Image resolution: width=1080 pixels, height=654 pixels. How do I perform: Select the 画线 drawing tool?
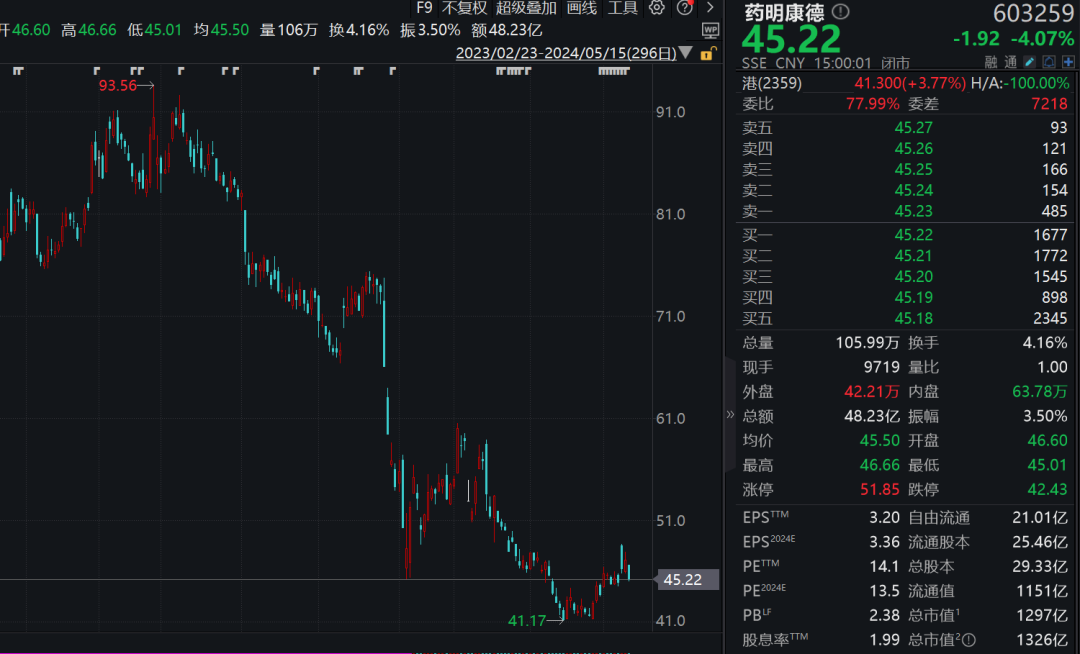581,8
